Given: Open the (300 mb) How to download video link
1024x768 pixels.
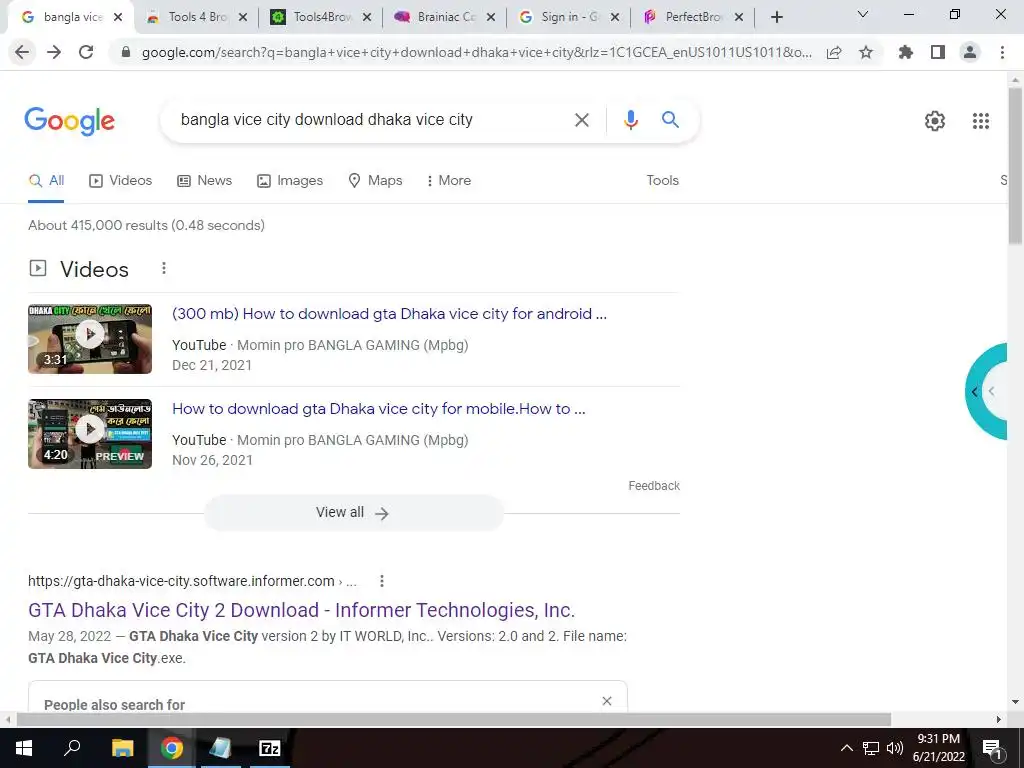Looking at the screenshot, I should 389,314.
